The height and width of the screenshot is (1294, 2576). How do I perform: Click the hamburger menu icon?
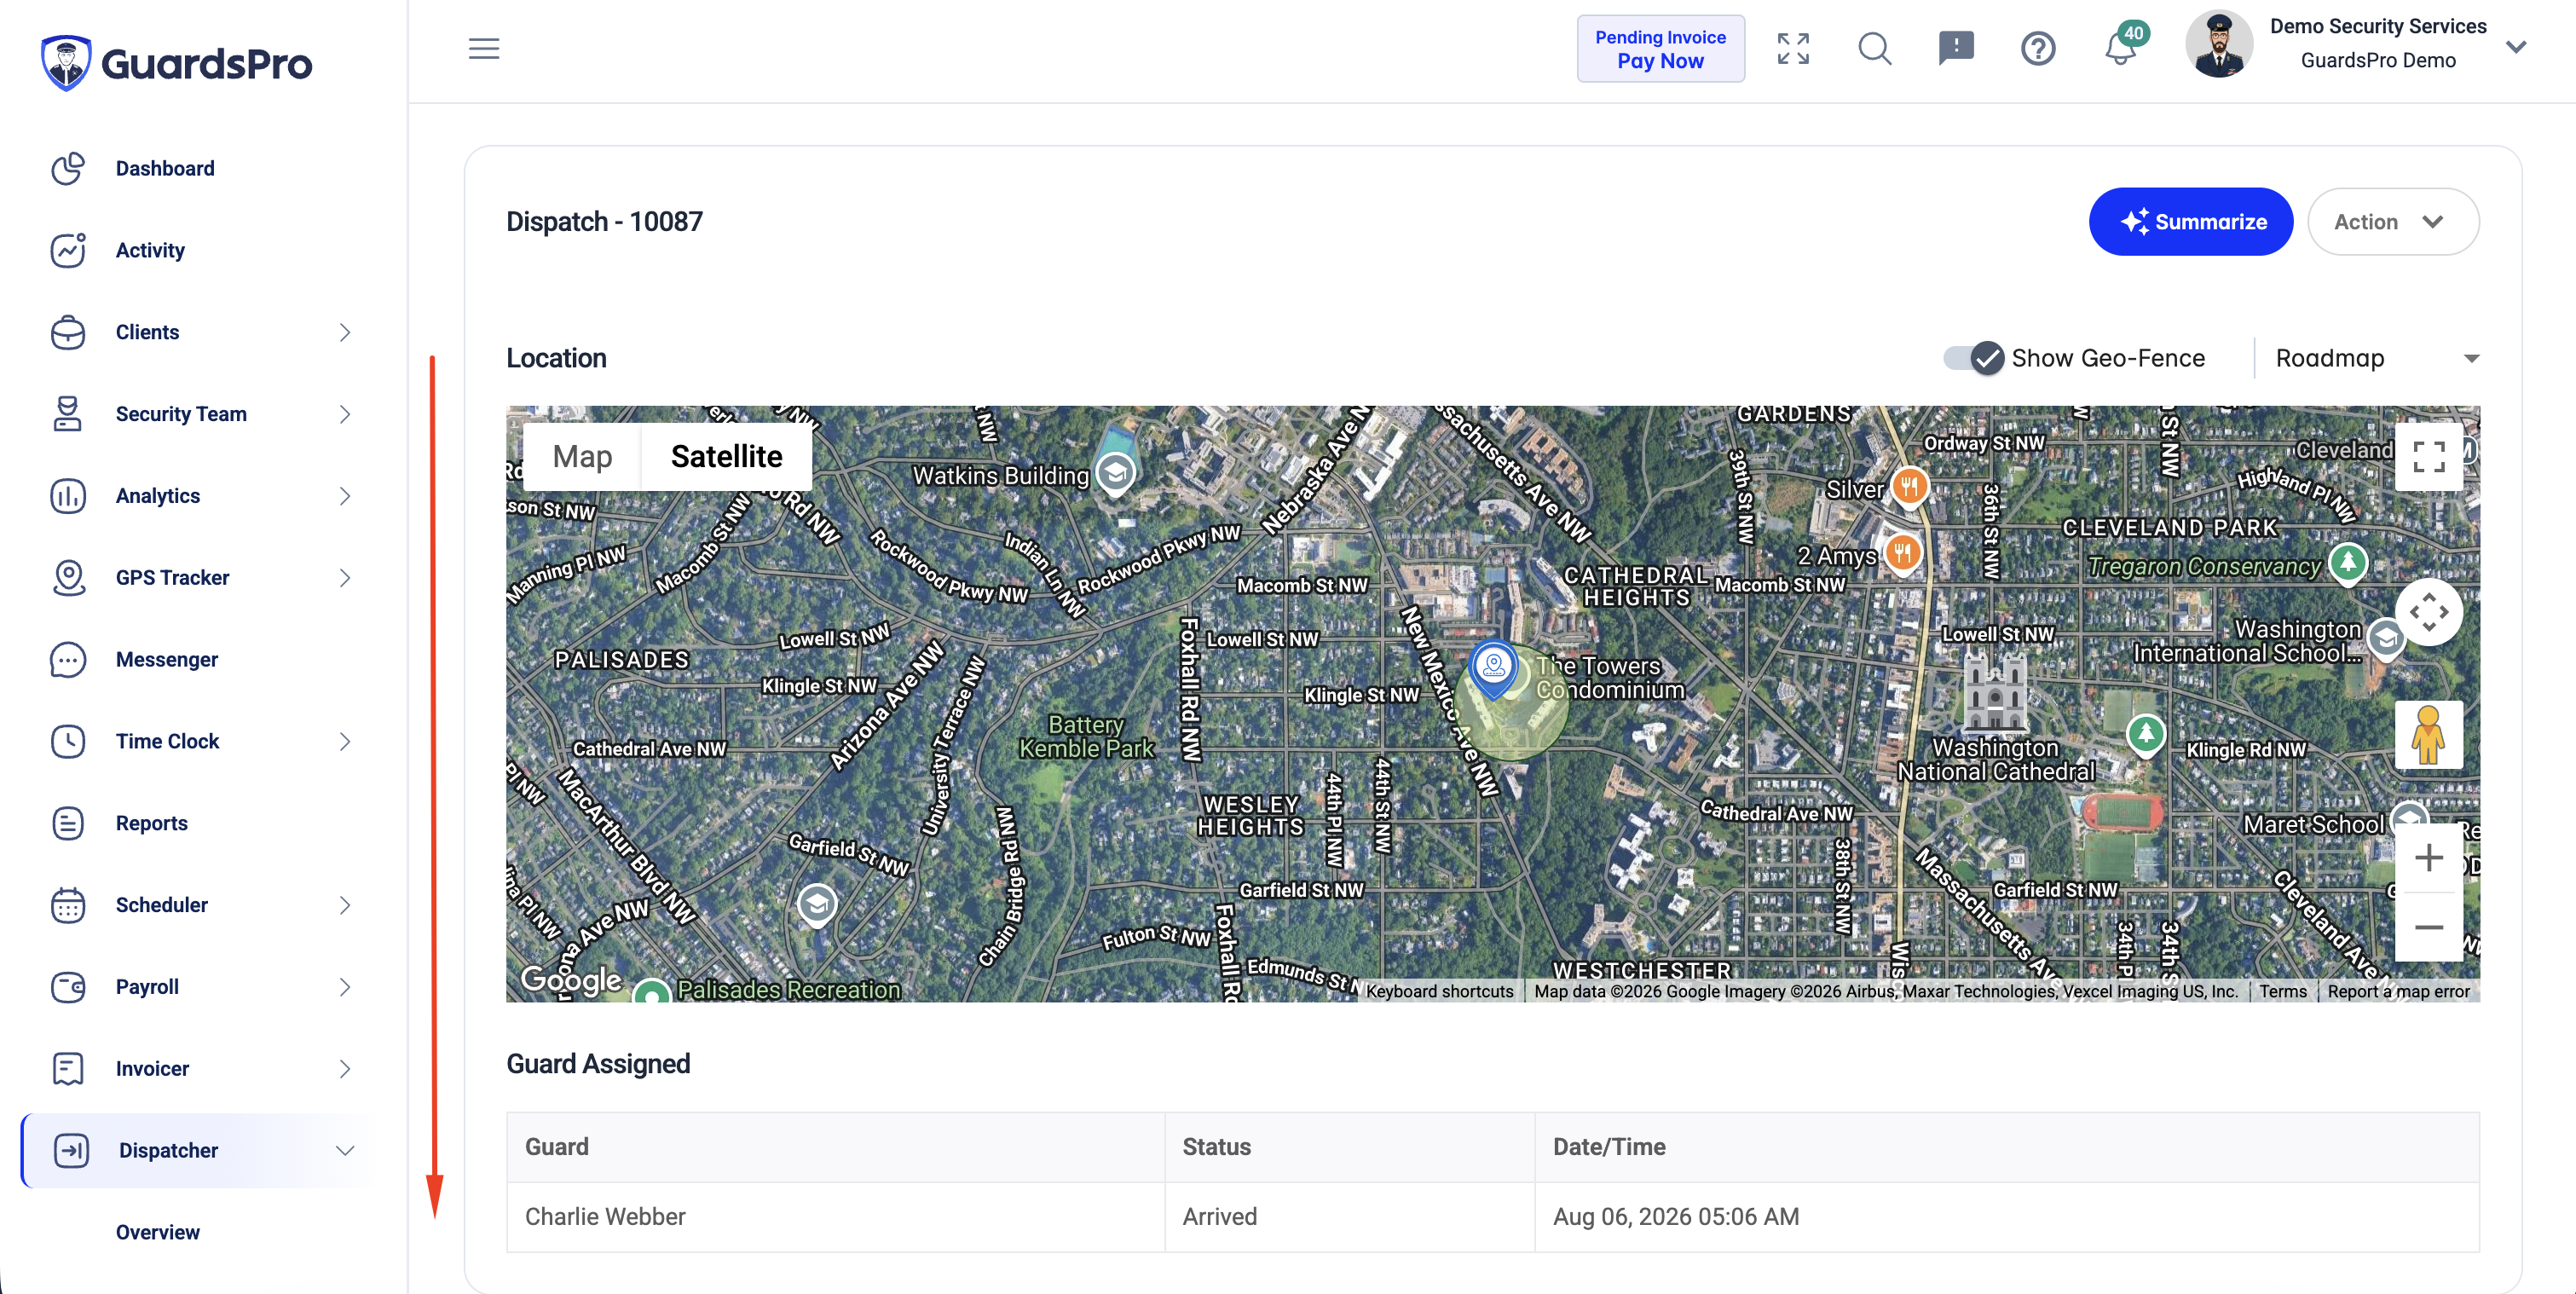coord(484,48)
